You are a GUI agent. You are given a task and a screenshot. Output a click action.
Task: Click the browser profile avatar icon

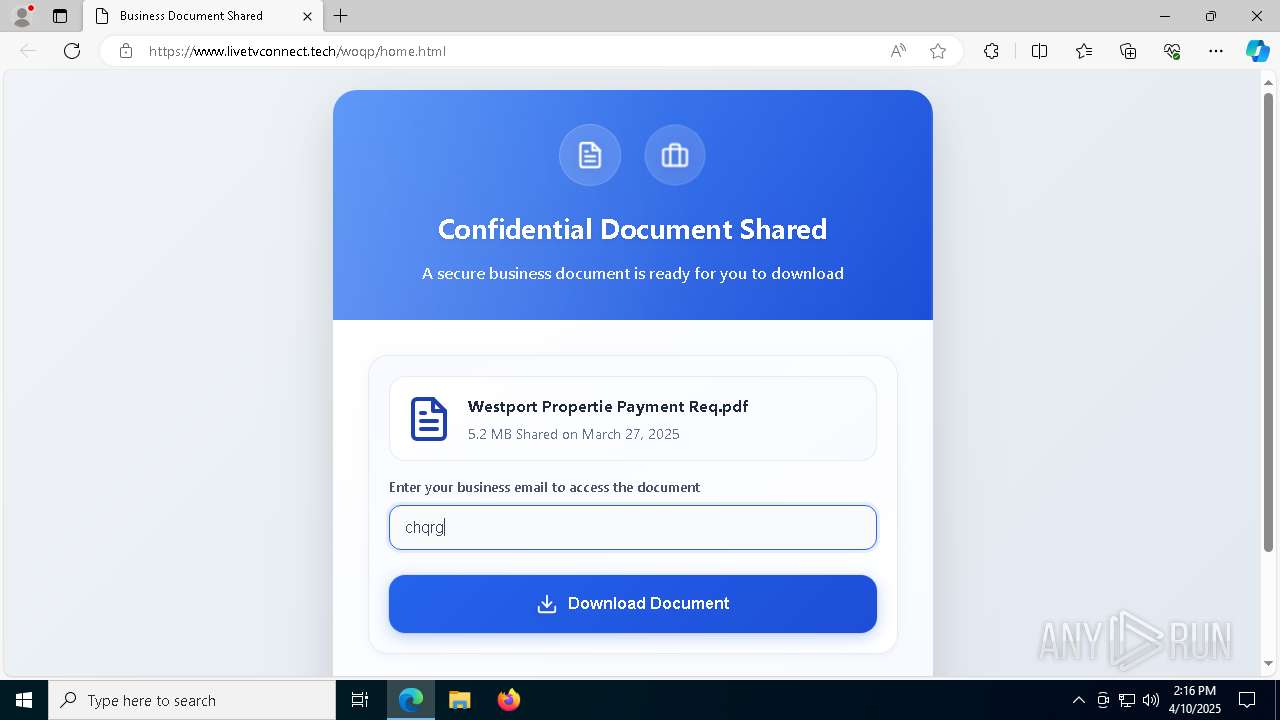(x=22, y=15)
